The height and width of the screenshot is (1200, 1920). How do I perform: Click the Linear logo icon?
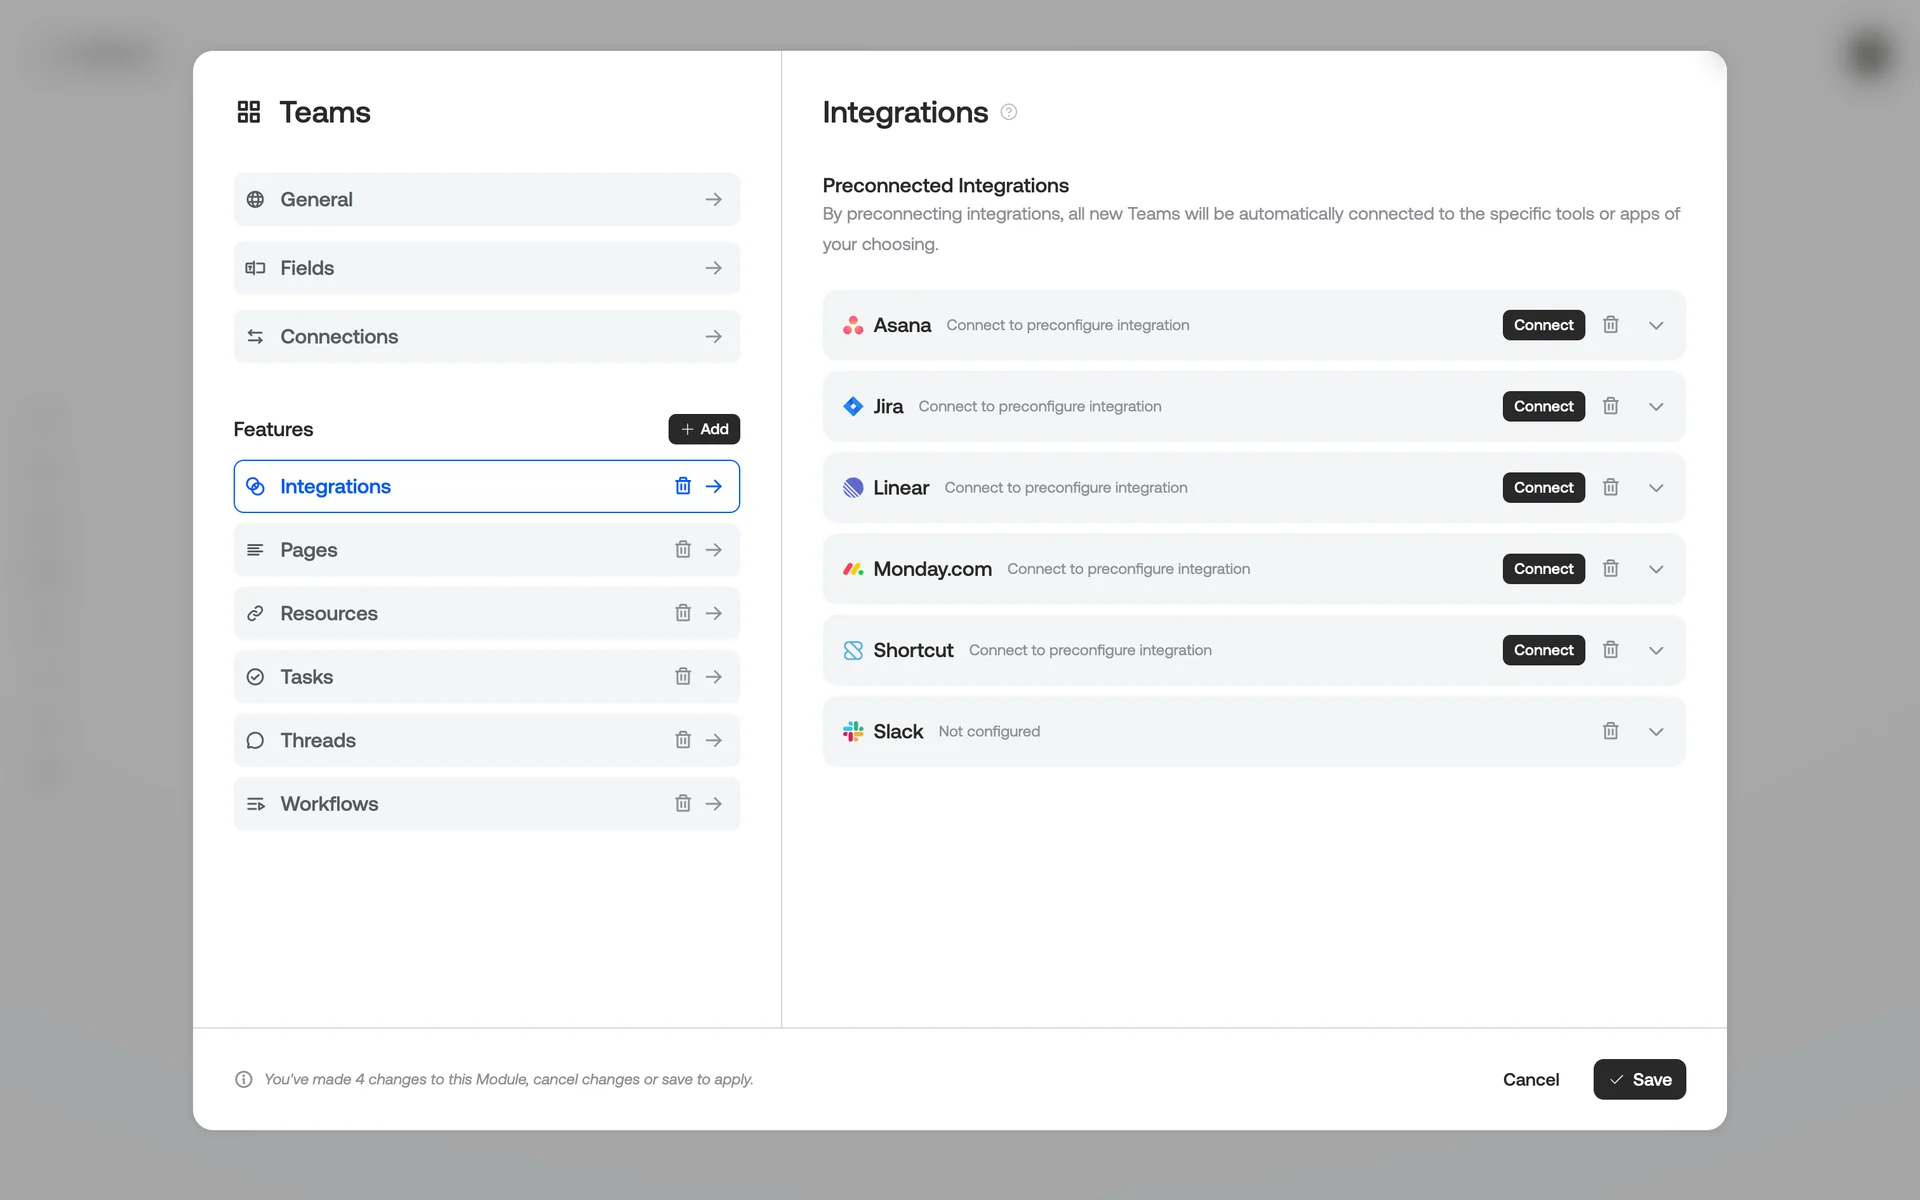[853, 488]
